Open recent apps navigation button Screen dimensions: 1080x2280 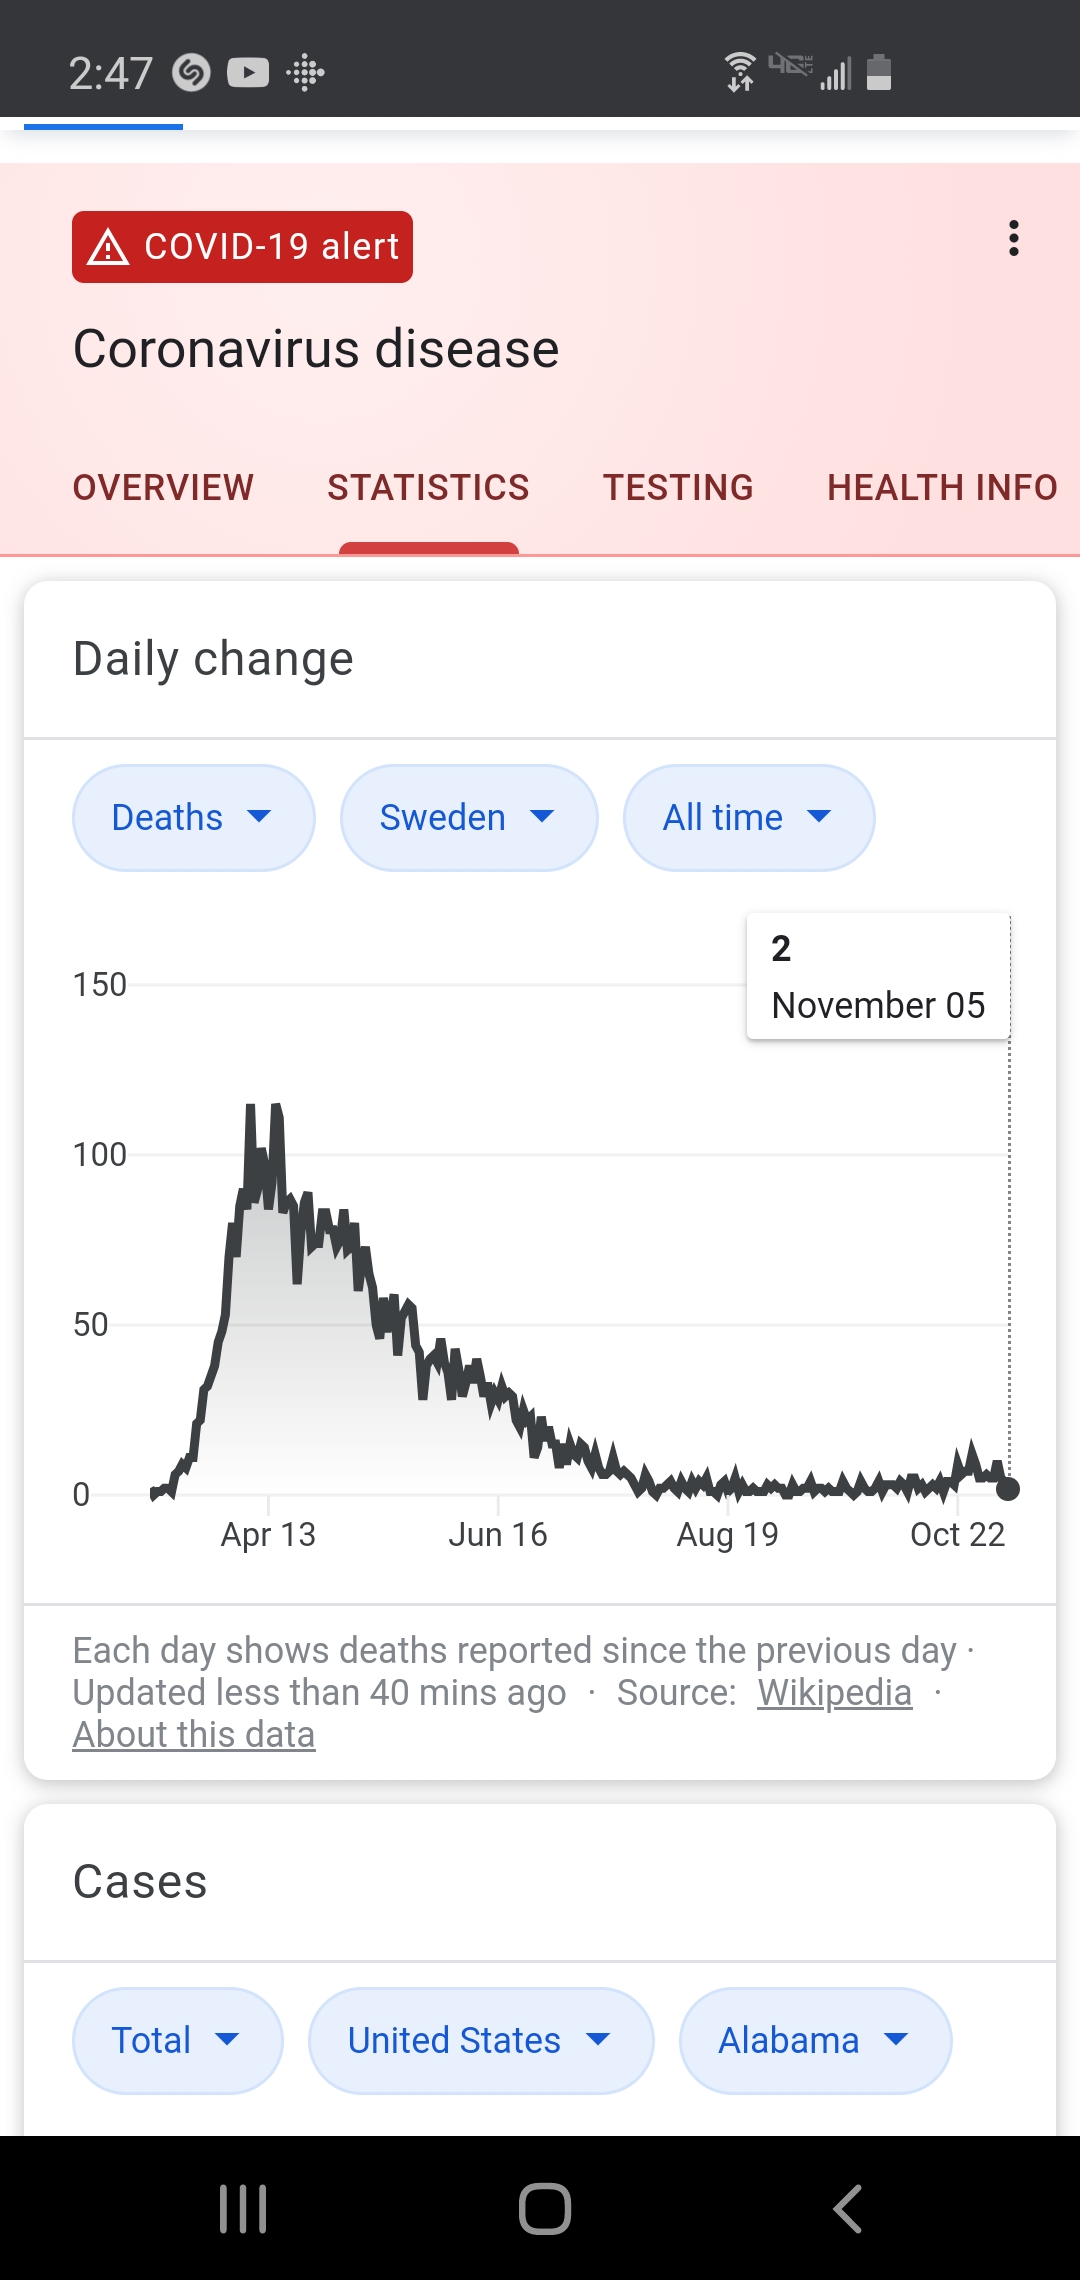[x=243, y=2208]
